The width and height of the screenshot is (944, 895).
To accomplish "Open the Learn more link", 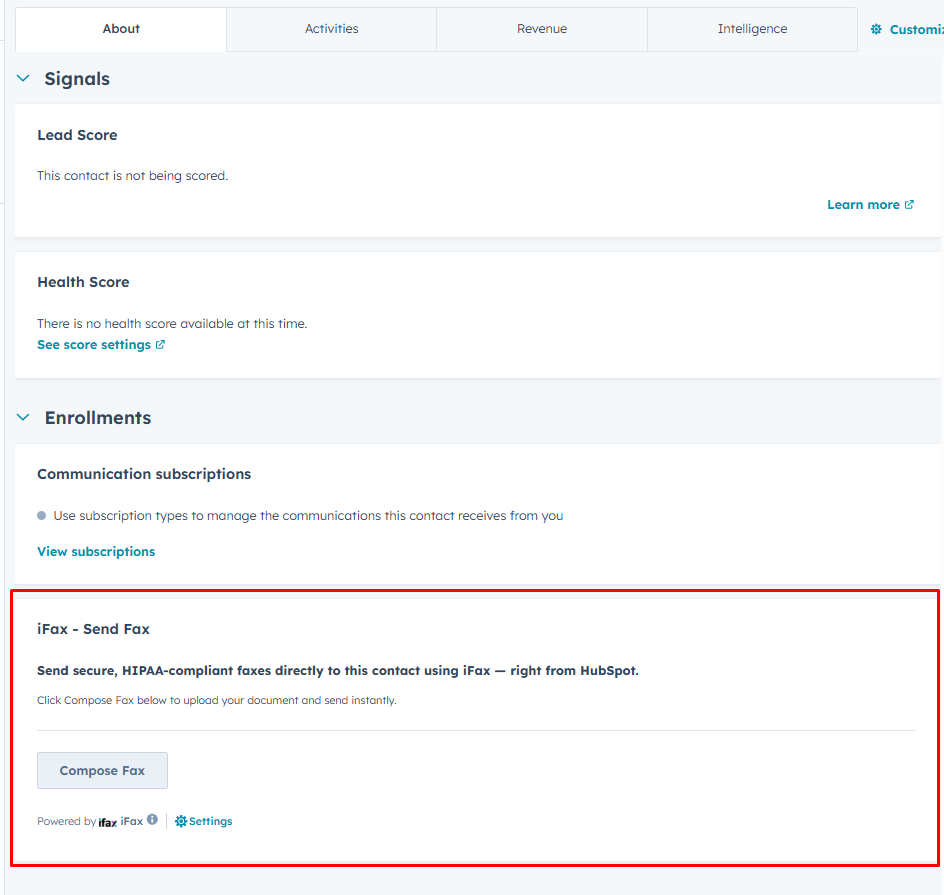I will (862, 205).
